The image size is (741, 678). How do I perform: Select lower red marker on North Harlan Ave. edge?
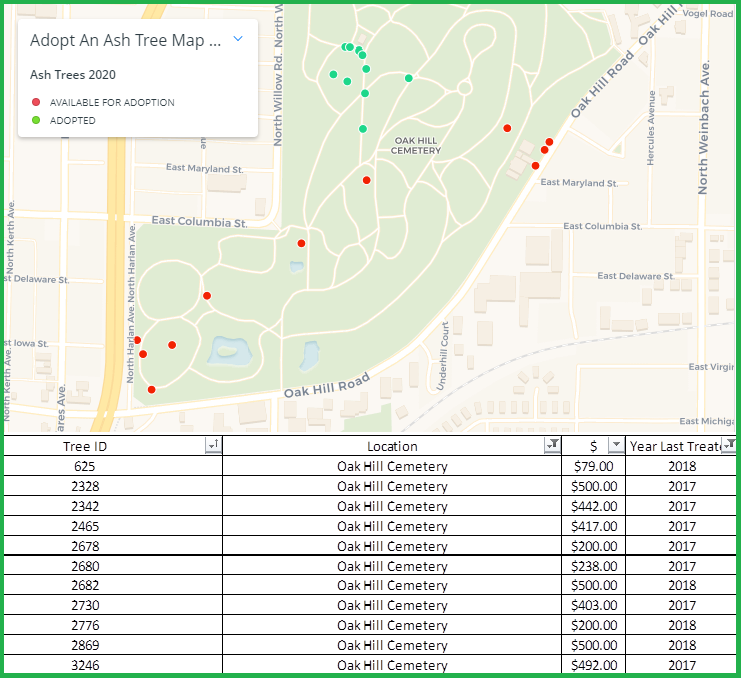pos(143,354)
